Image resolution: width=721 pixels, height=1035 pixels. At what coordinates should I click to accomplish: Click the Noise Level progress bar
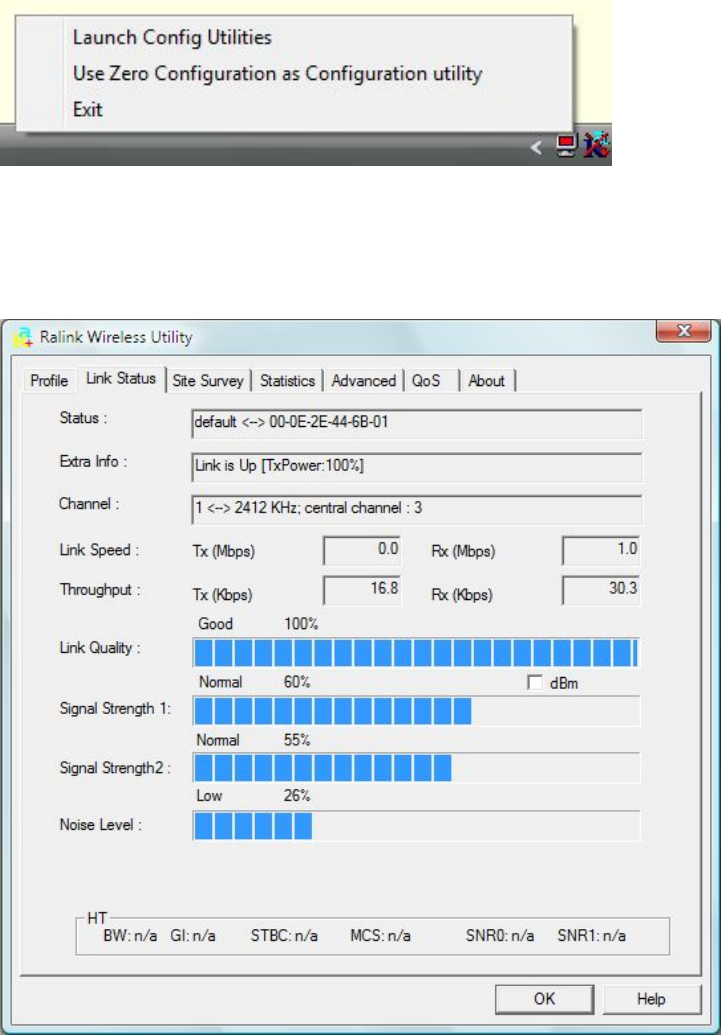pos(416,825)
